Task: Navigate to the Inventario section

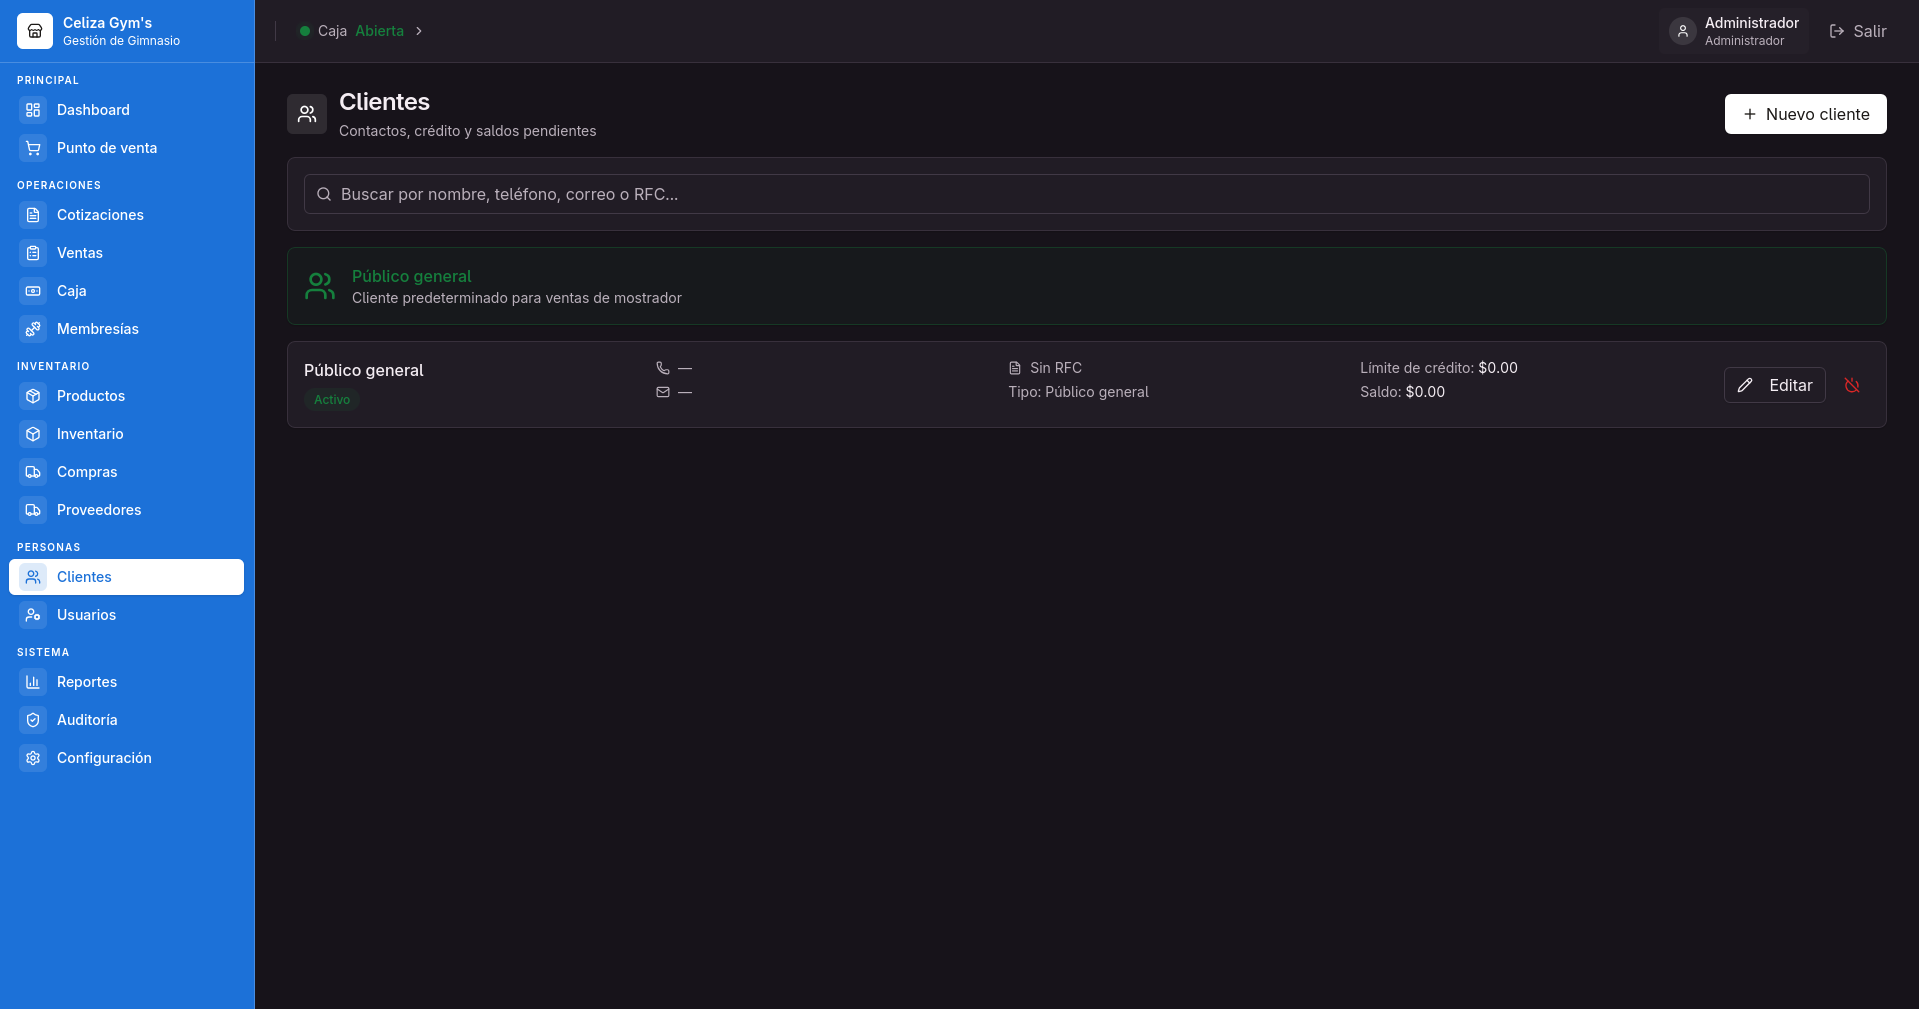Action: point(126,434)
